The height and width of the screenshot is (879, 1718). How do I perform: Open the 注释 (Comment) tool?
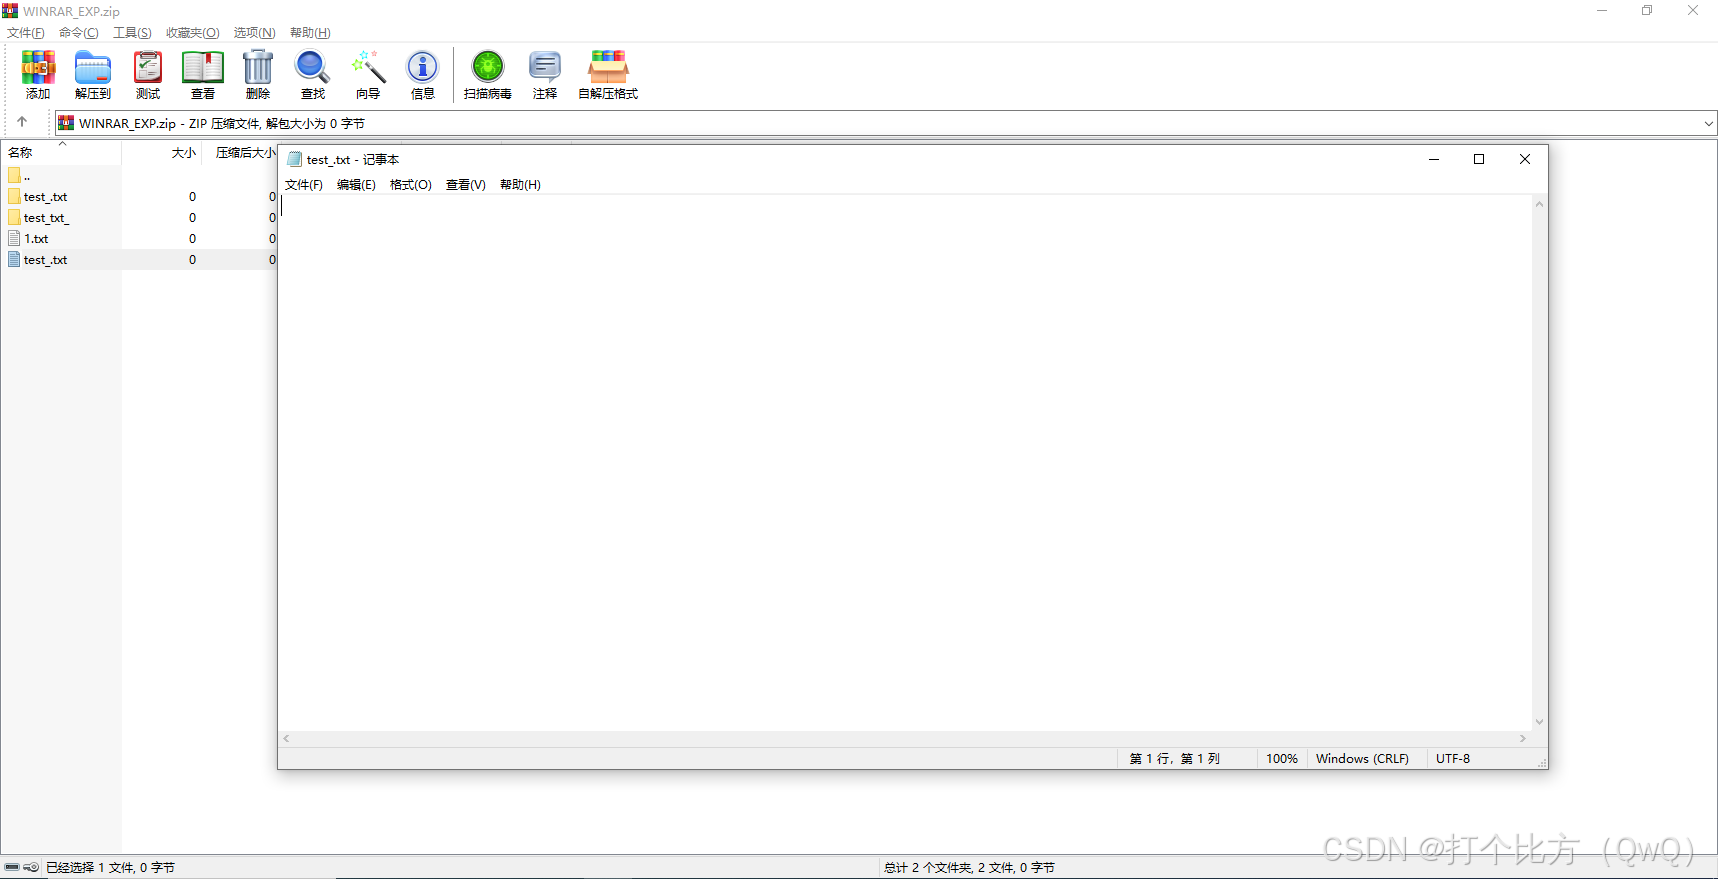point(545,75)
